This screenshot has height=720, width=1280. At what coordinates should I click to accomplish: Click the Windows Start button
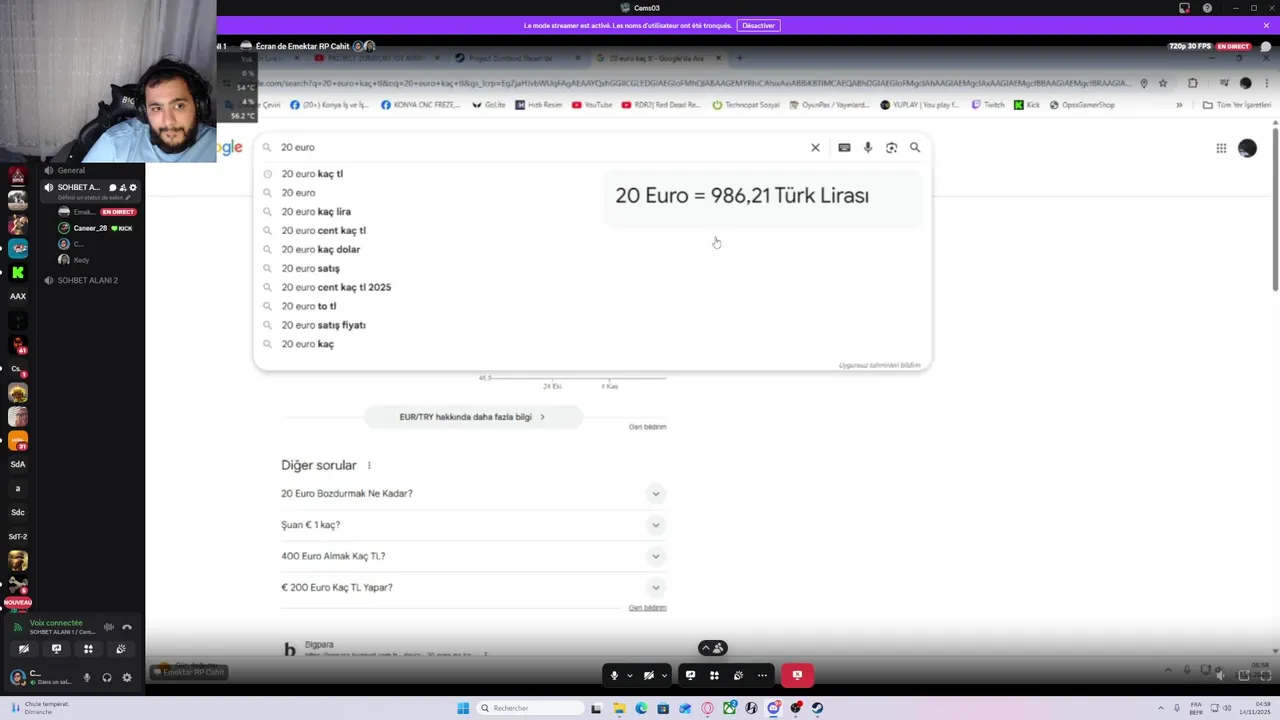pos(463,708)
